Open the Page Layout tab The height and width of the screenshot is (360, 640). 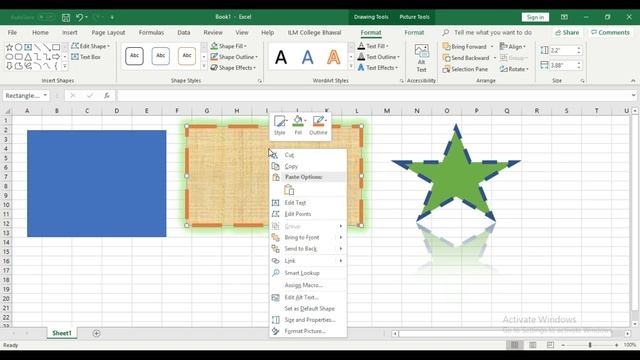click(x=108, y=32)
